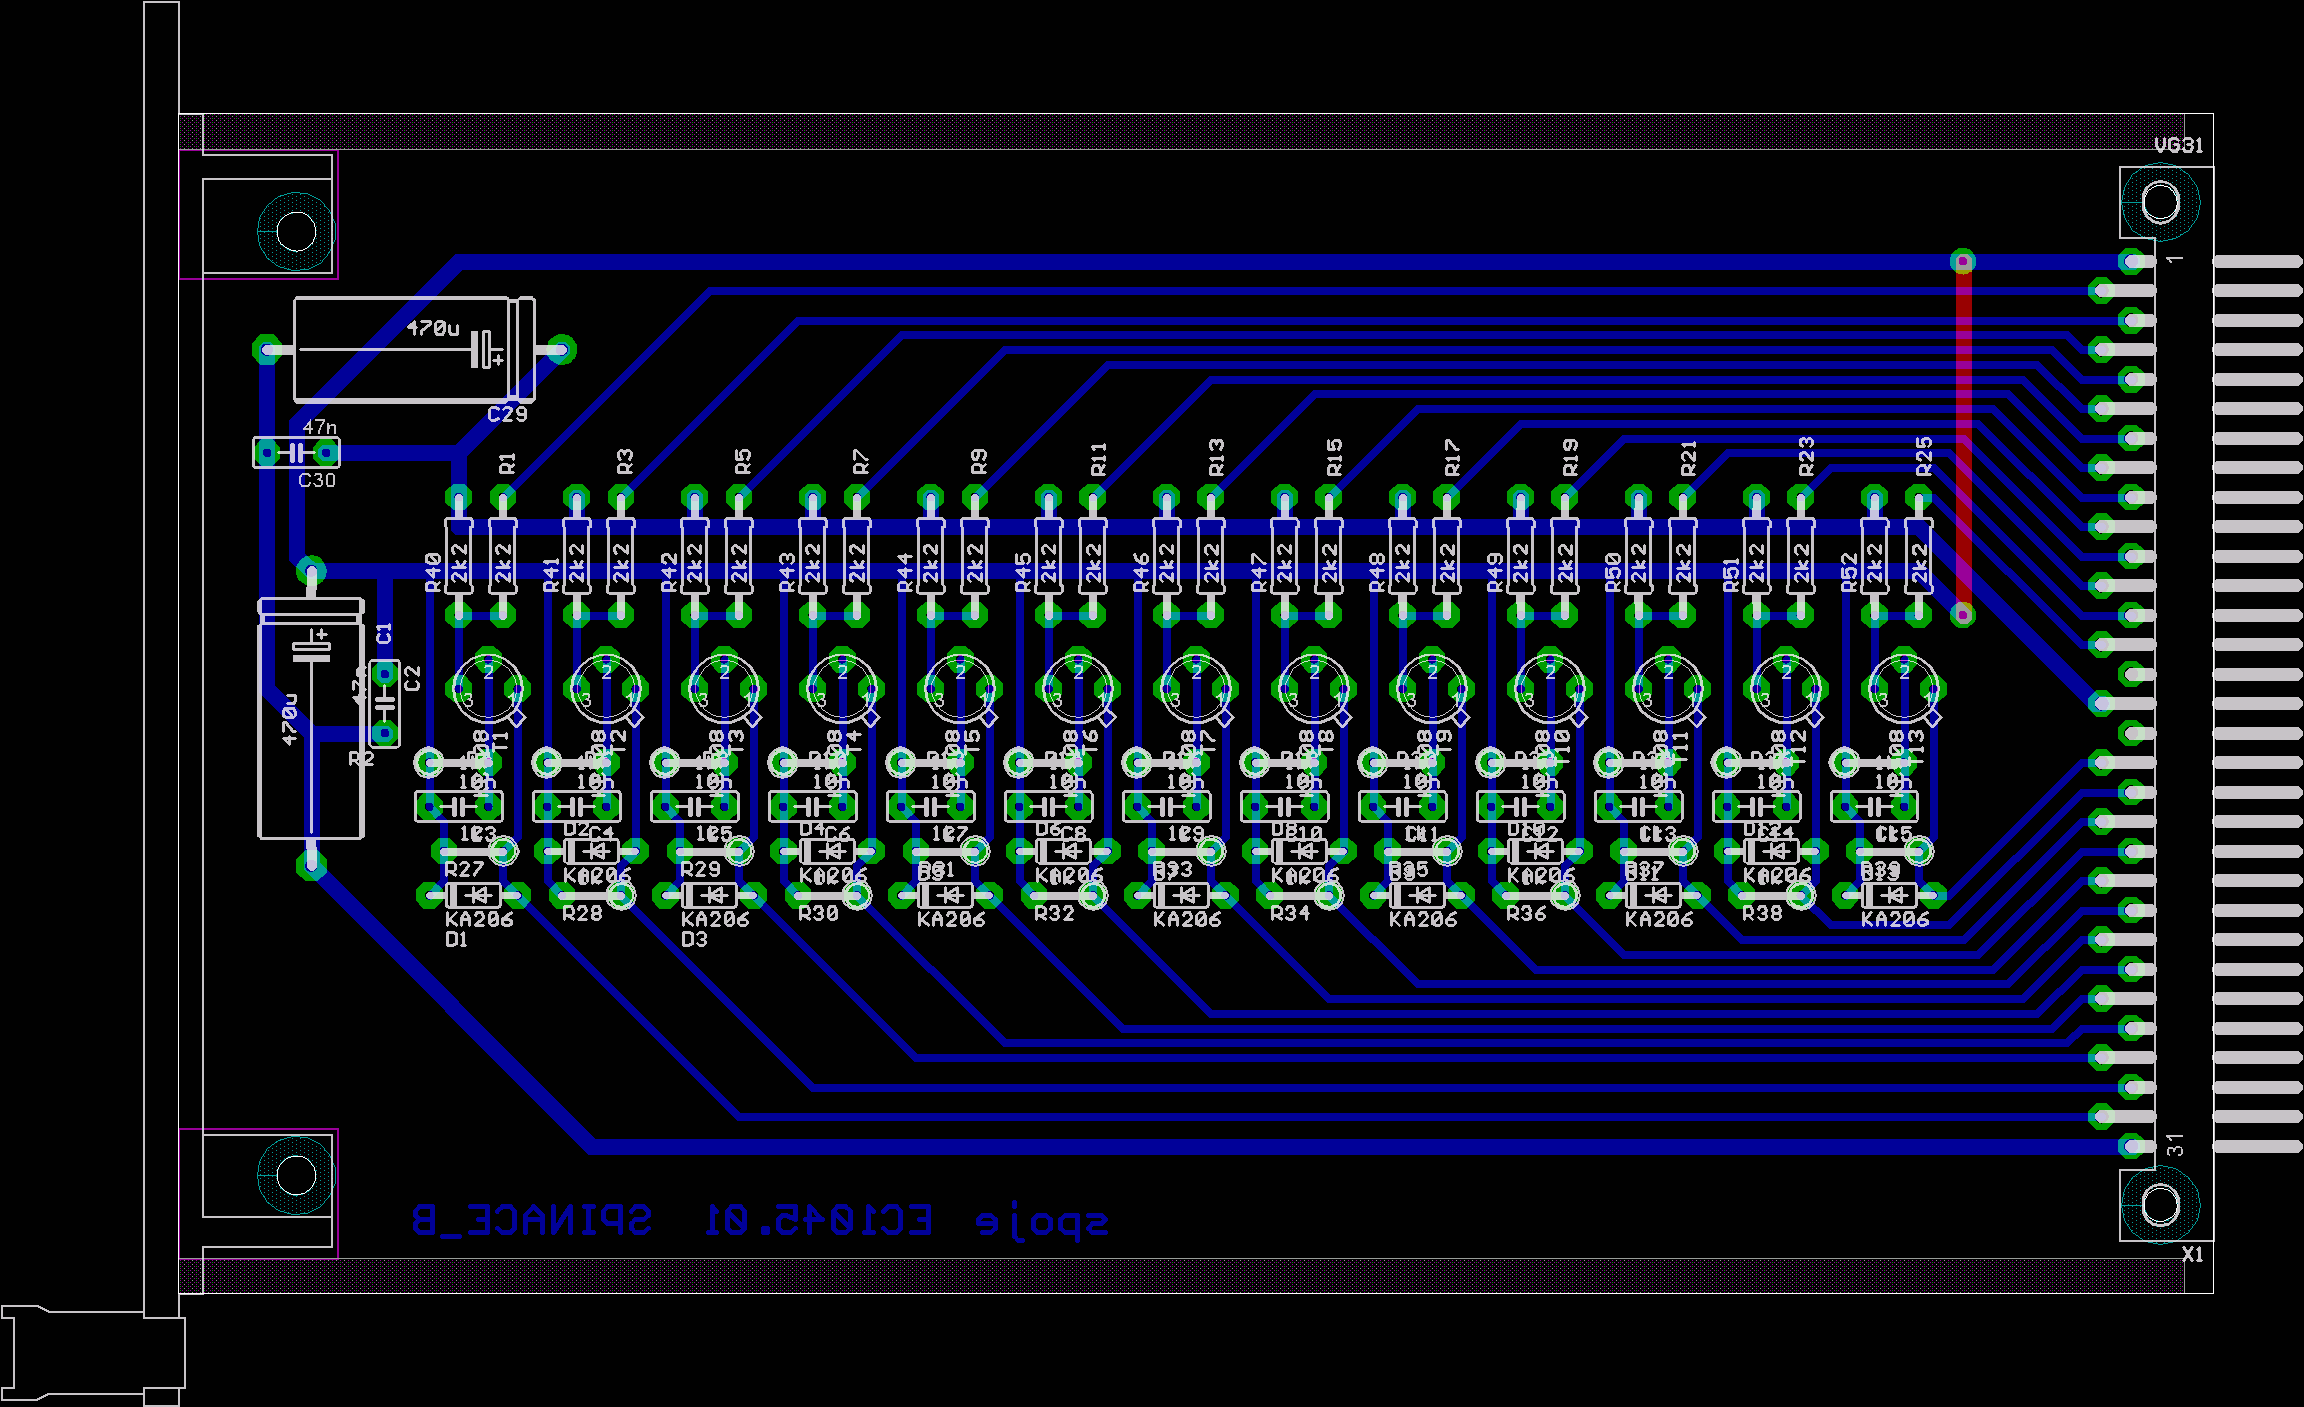Click the mirrored 'spoje' text label

click(1042, 1223)
